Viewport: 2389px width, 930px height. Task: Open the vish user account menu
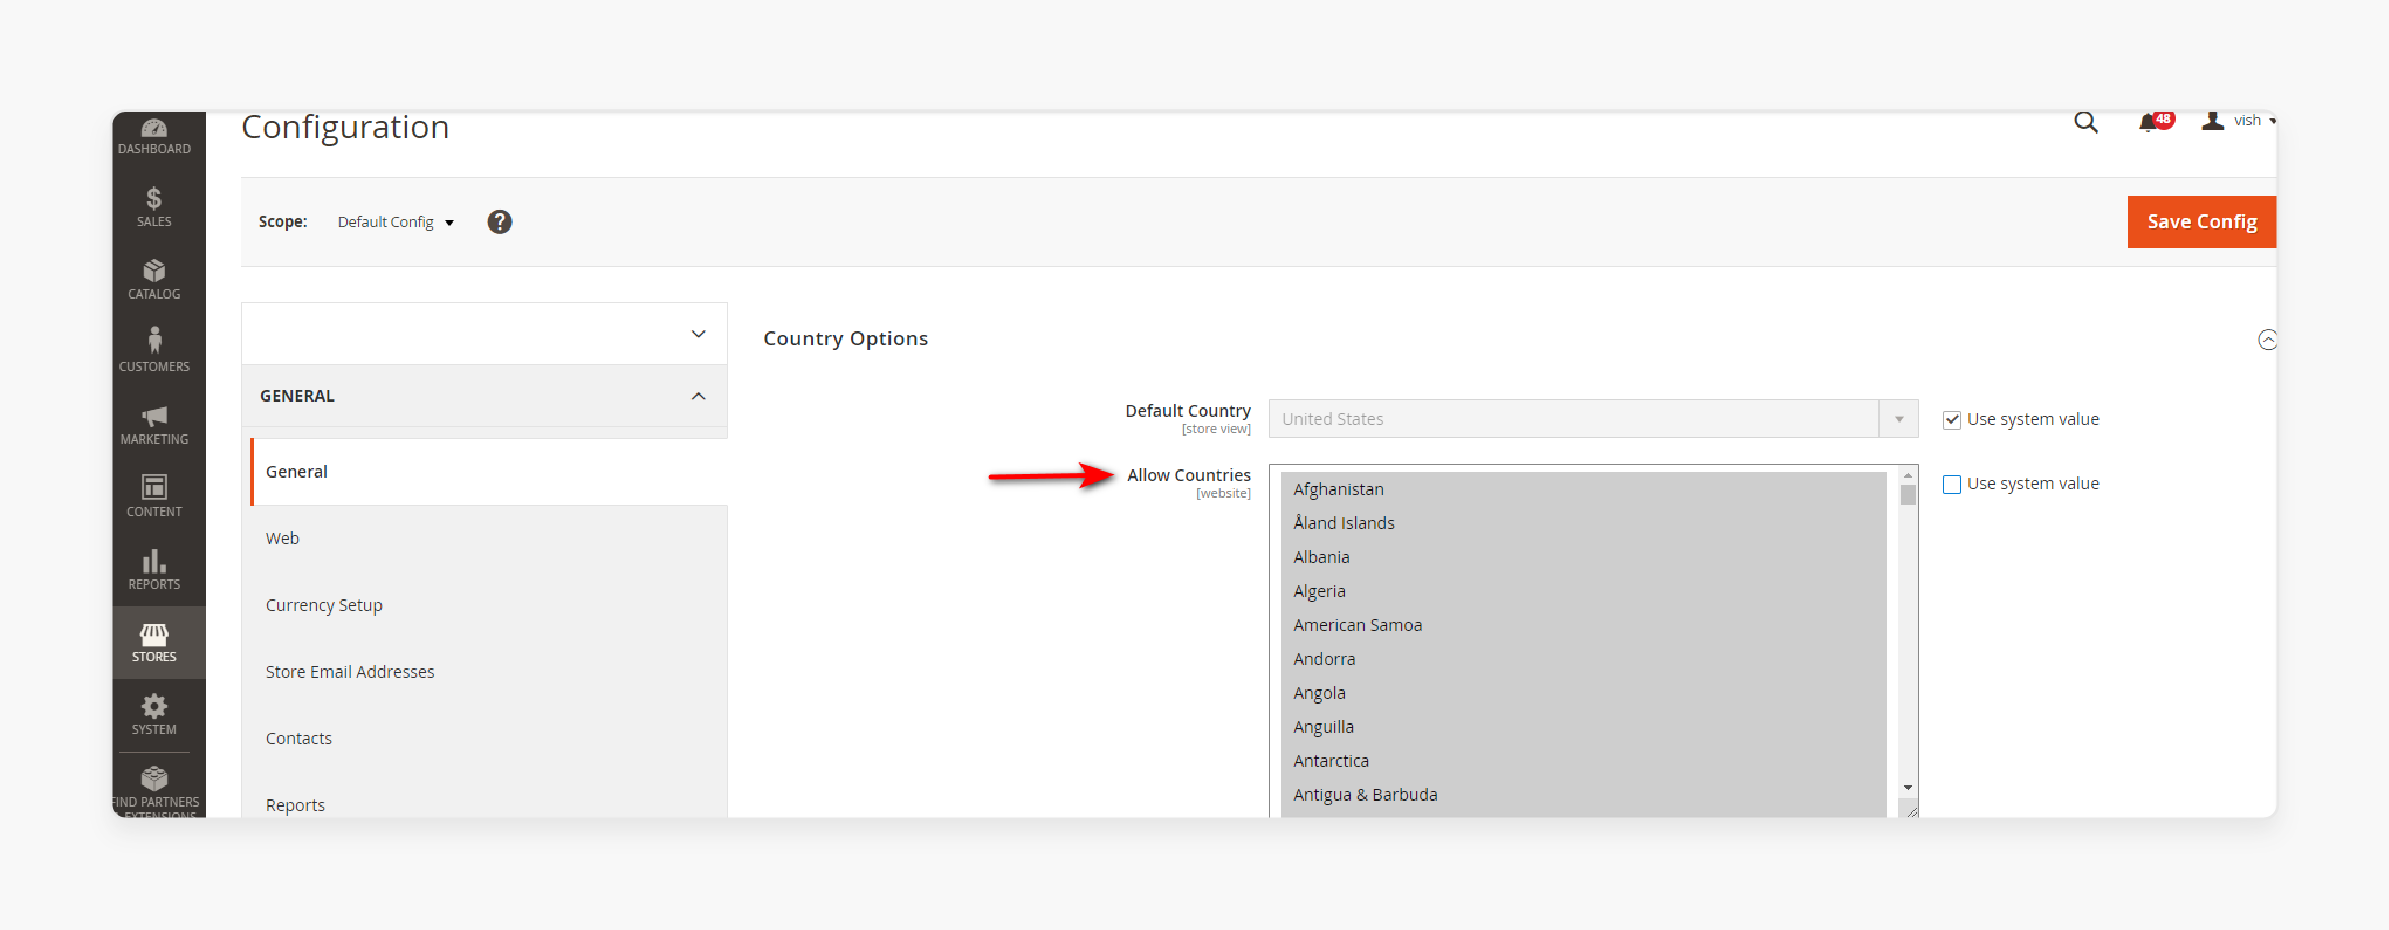2239,121
